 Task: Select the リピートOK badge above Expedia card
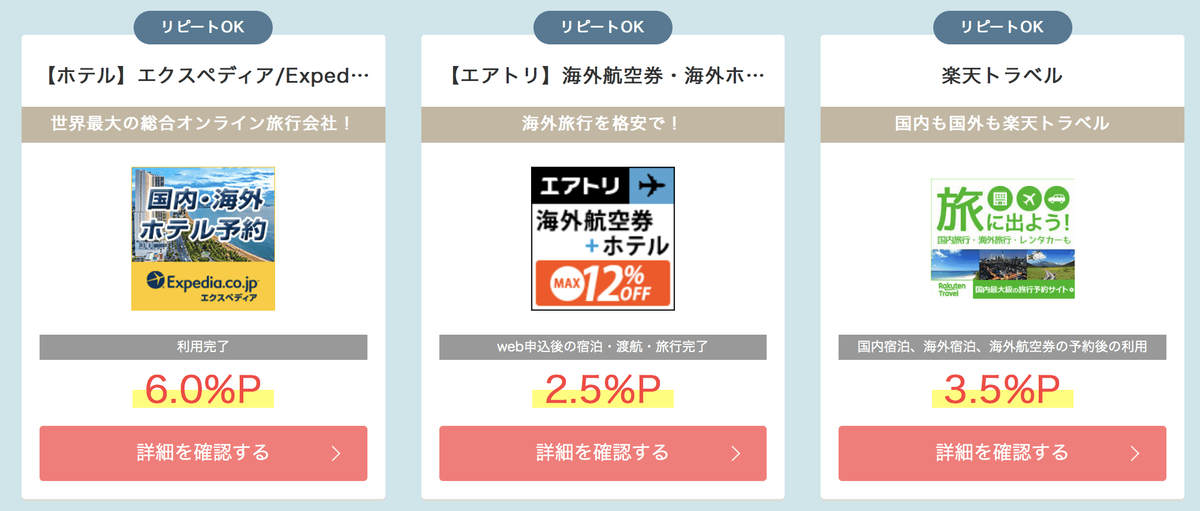pyautogui.click(x=203, y=27)
